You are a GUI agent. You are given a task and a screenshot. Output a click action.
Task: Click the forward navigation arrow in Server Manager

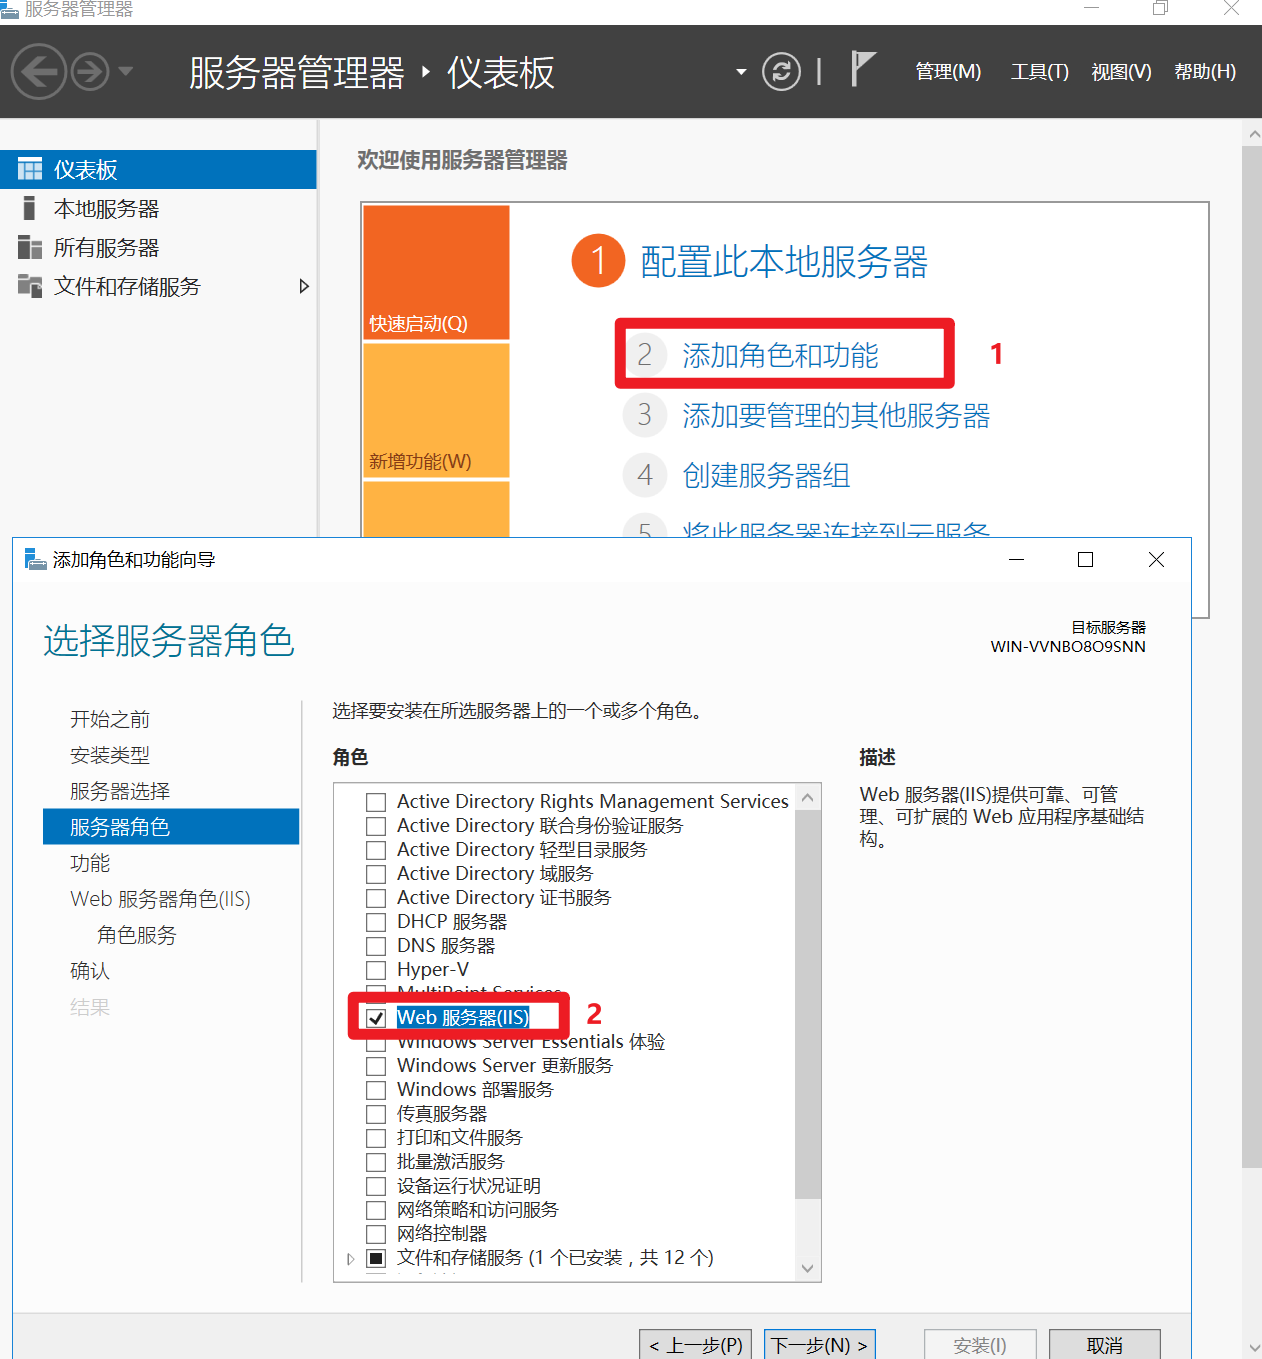[90, 72]
